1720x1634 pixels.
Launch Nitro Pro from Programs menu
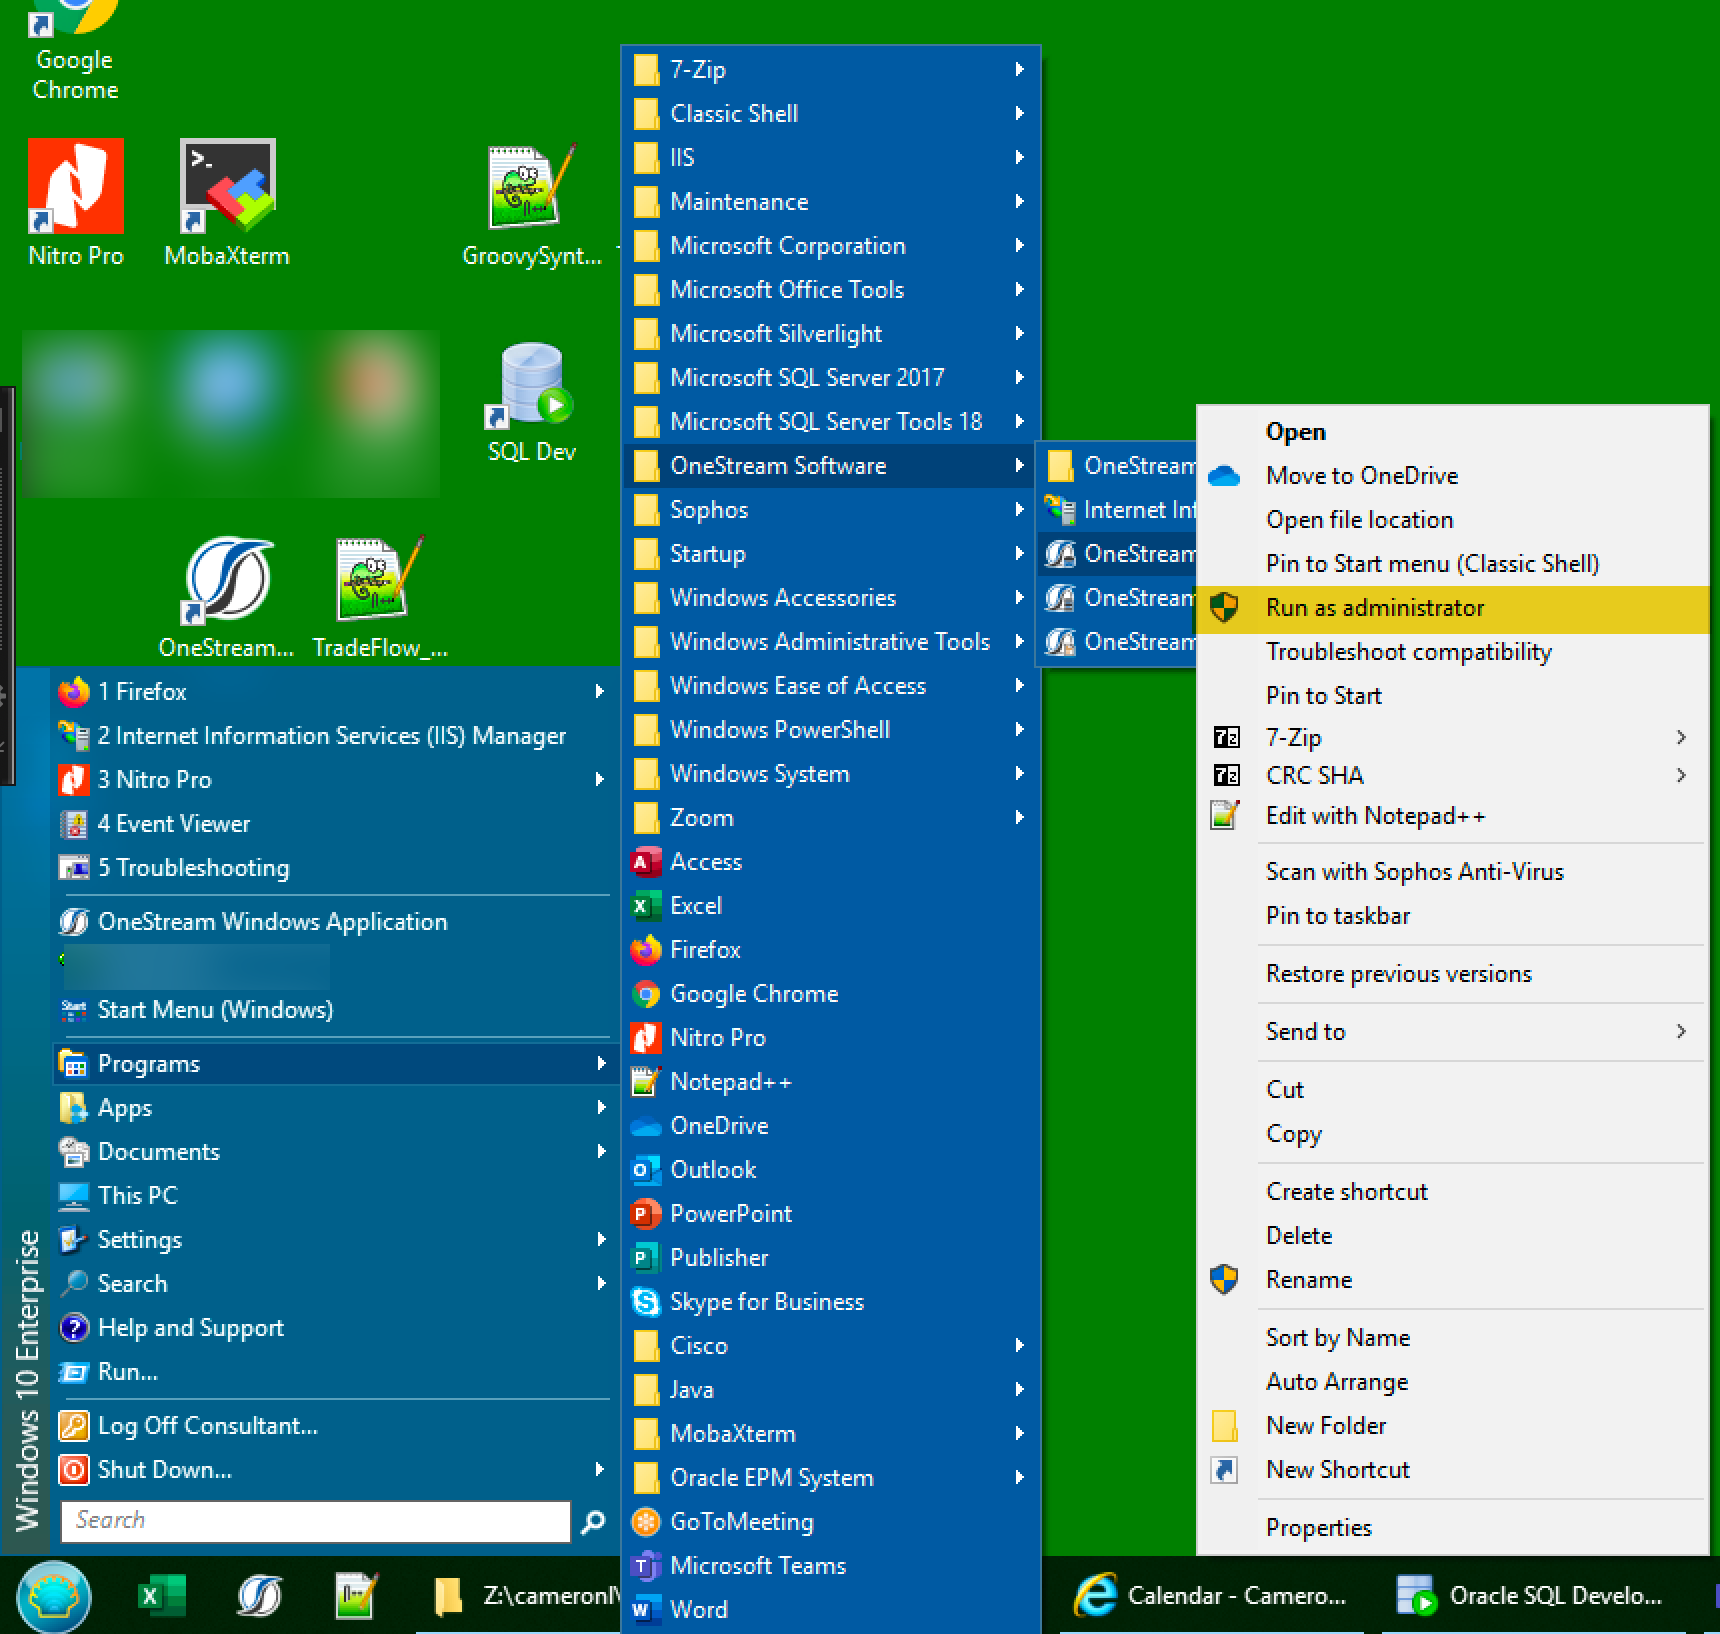tap(831, 1038)
